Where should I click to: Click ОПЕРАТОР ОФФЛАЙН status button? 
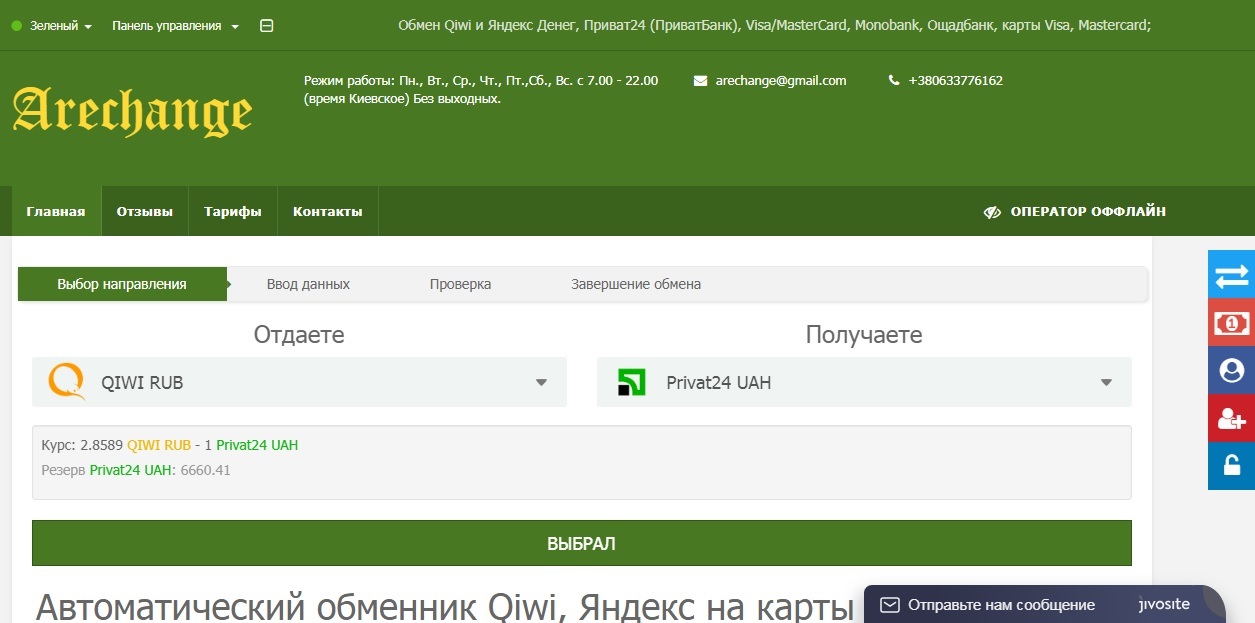1075,212
